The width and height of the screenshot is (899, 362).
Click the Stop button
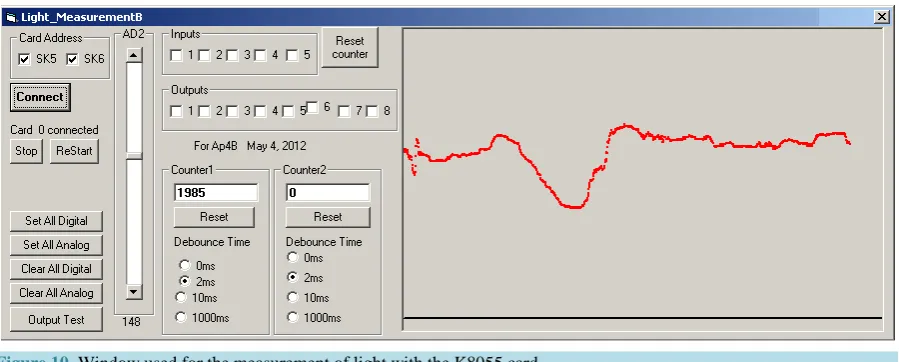click(x=26, y=151)
